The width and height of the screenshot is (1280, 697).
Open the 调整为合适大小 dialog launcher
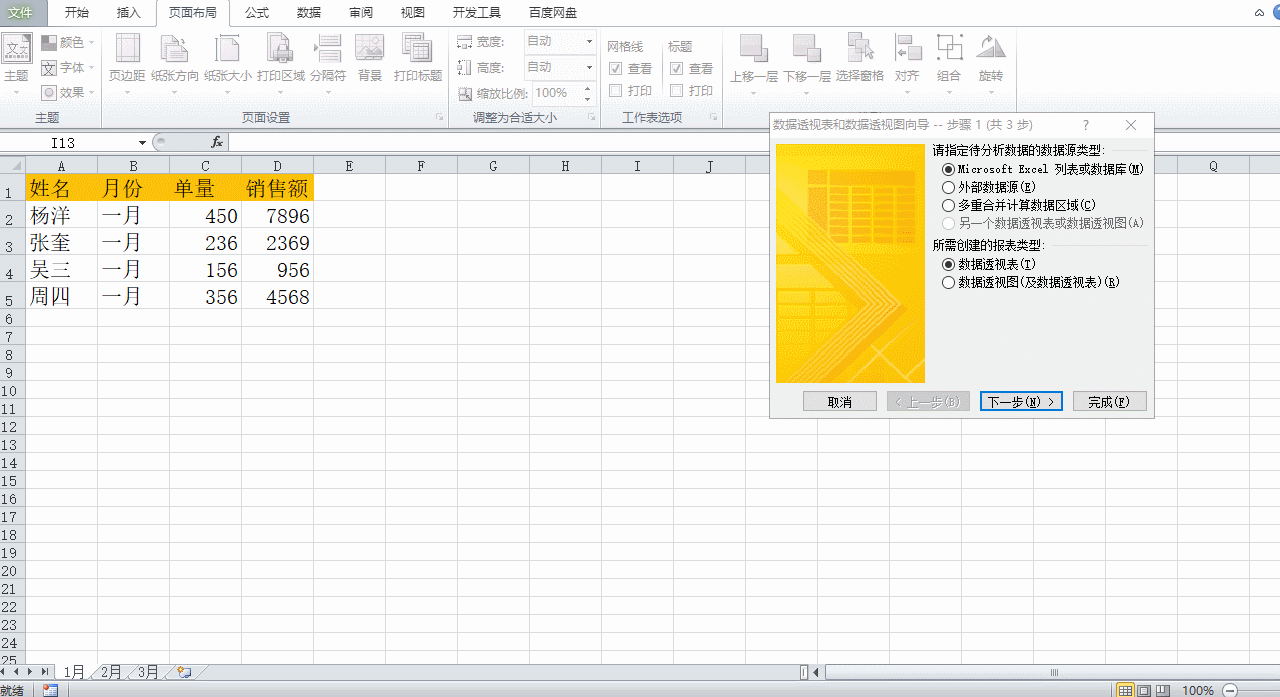(x=591, y=118)
